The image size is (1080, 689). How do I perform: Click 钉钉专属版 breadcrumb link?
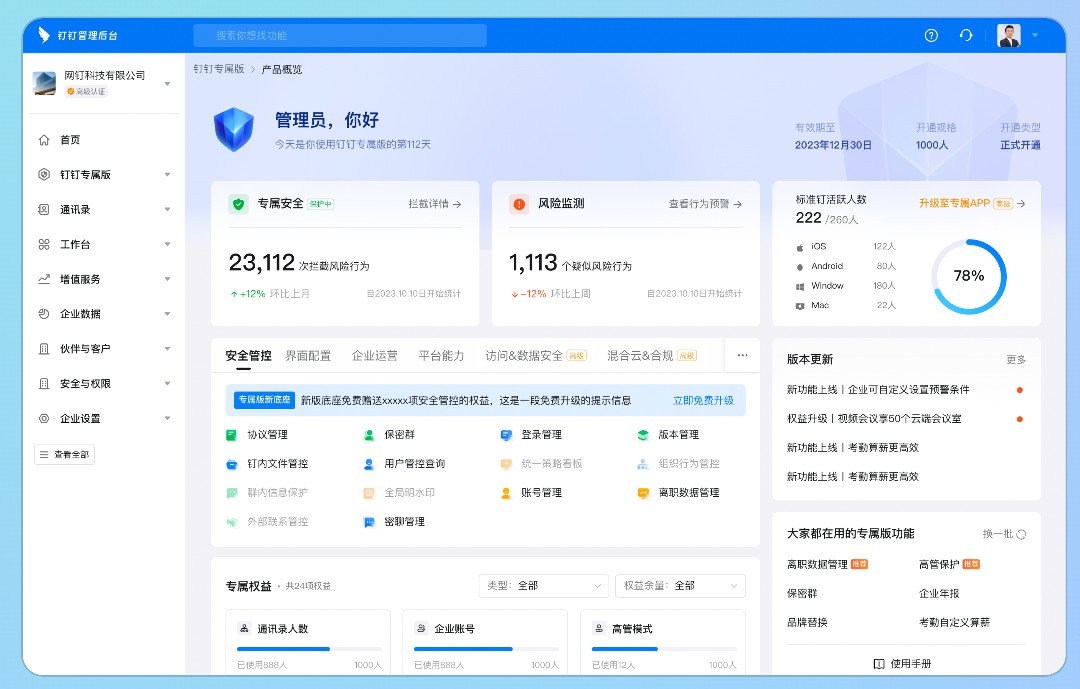pos(219,69)
